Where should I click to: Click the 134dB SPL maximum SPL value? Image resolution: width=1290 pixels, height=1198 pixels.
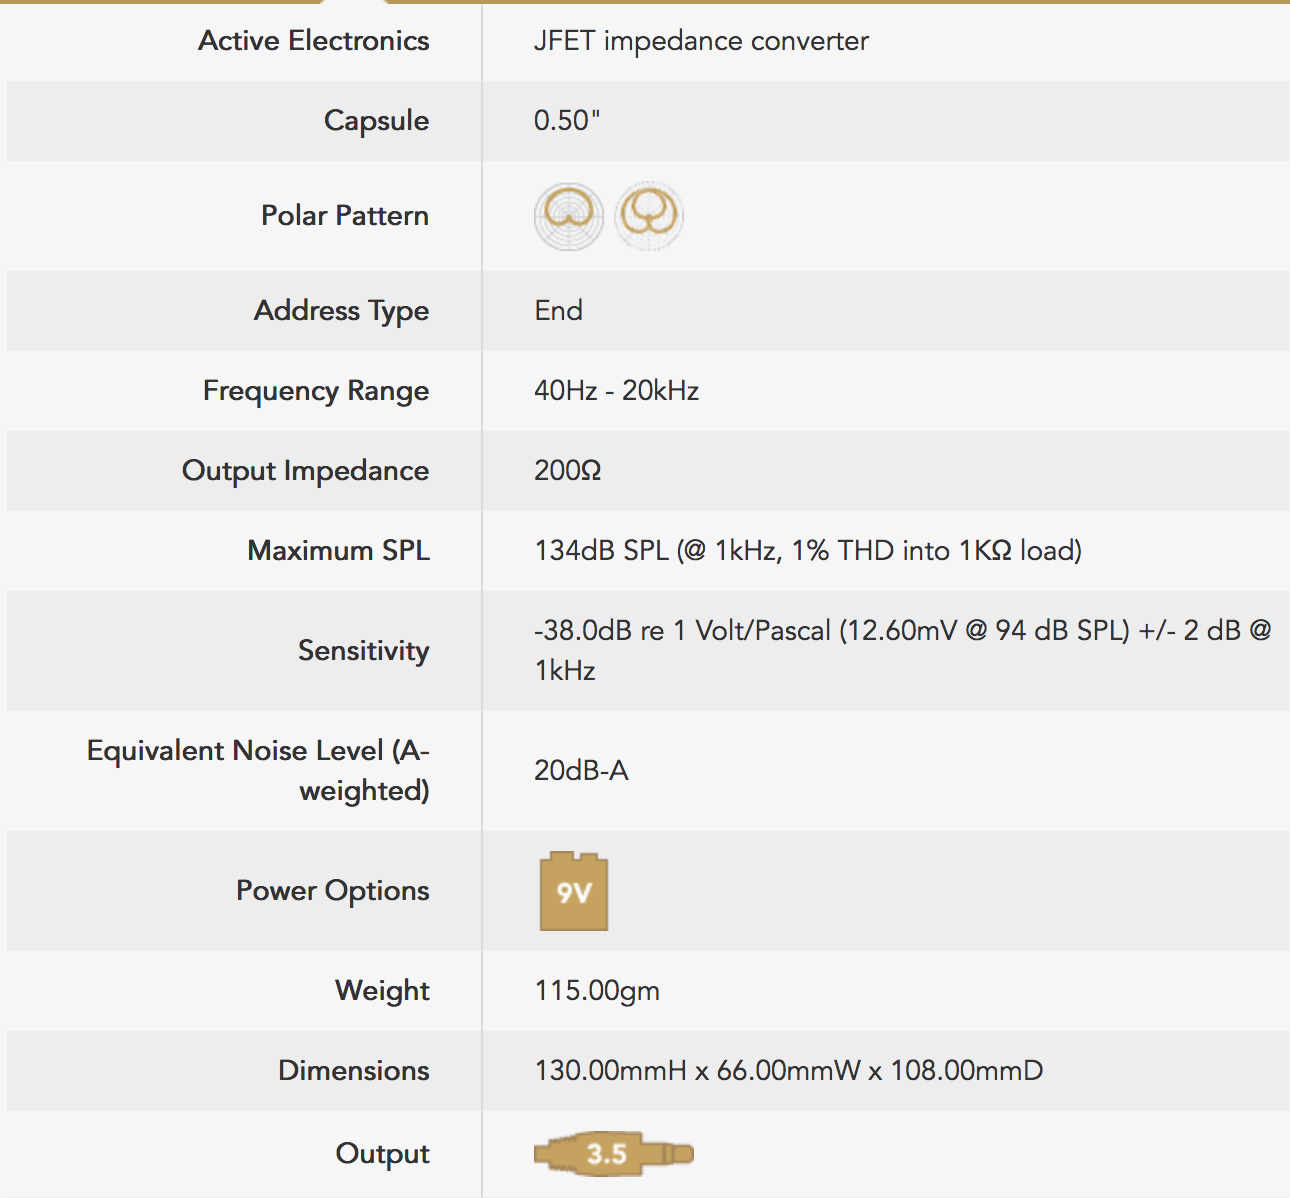[808, 551]
